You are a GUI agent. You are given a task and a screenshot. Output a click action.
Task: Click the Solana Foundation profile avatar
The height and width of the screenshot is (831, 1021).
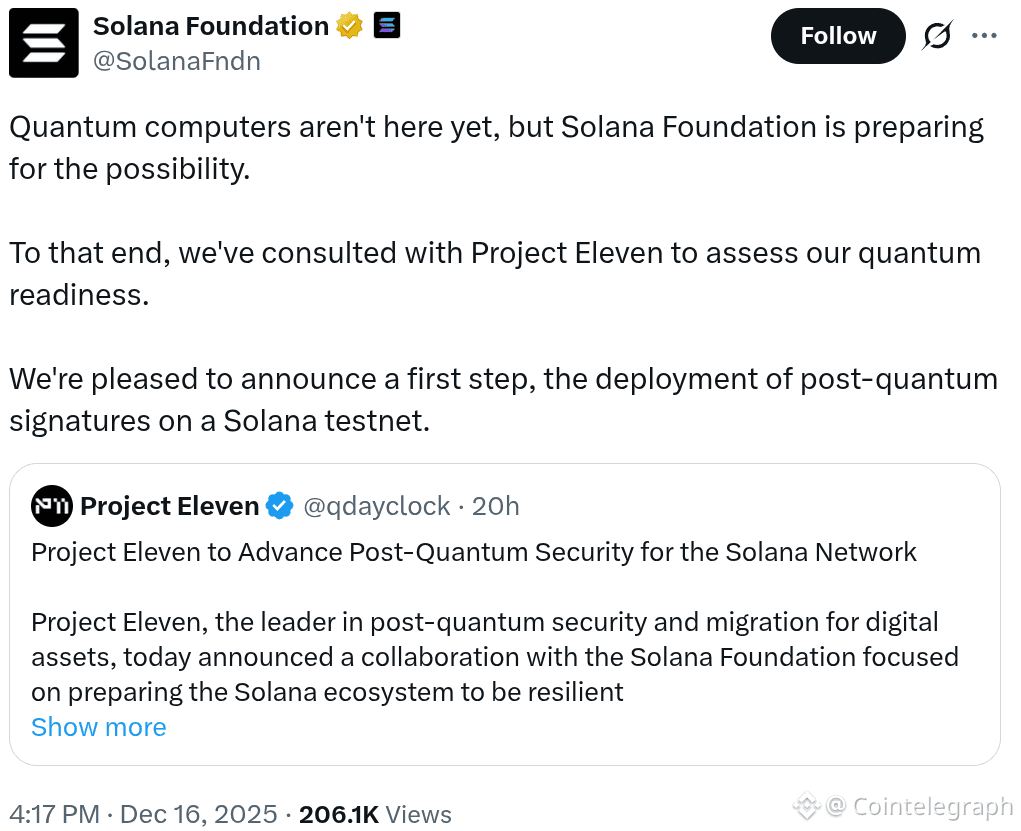[44, 43]
